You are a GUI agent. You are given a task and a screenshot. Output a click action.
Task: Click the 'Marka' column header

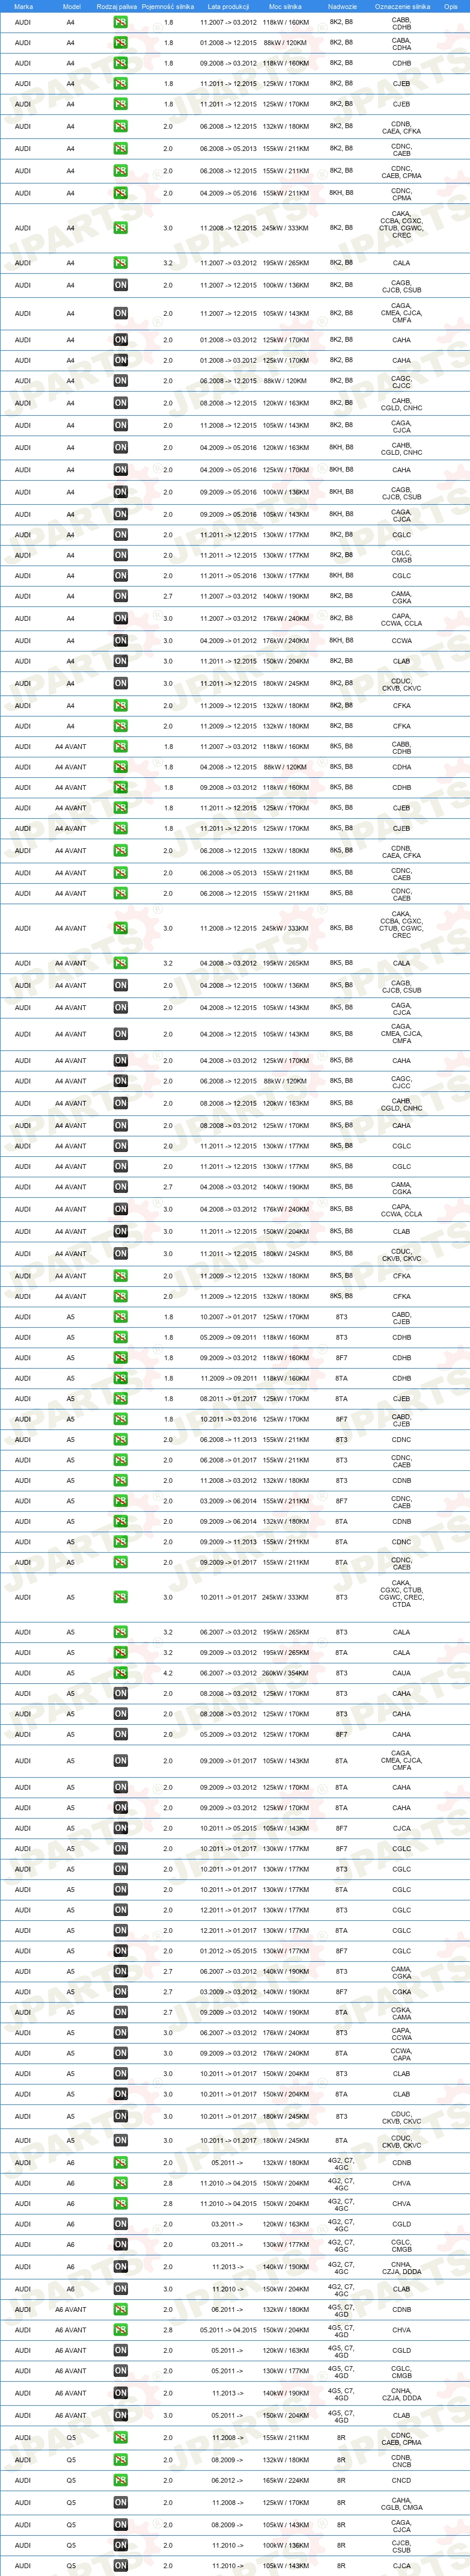23,6
